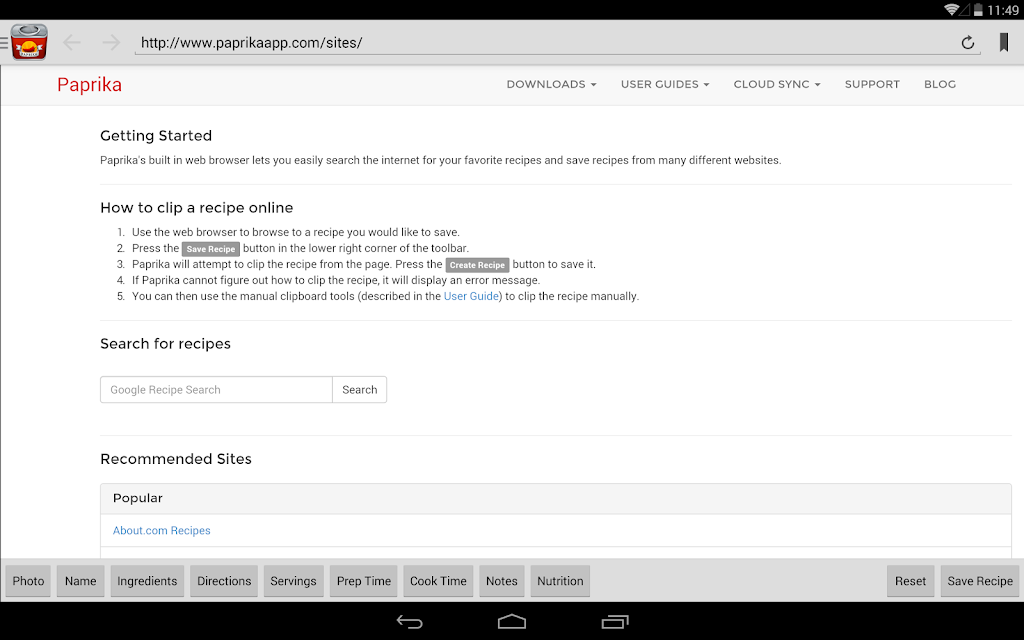1024x640 pixels.
Task: Click the red Paprika site logo
Action: point(89,85)
